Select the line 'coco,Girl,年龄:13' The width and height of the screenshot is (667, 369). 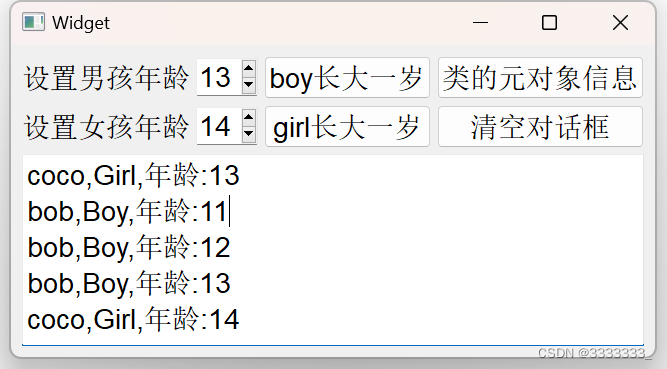pyautogui.click(x=133, y=175)
